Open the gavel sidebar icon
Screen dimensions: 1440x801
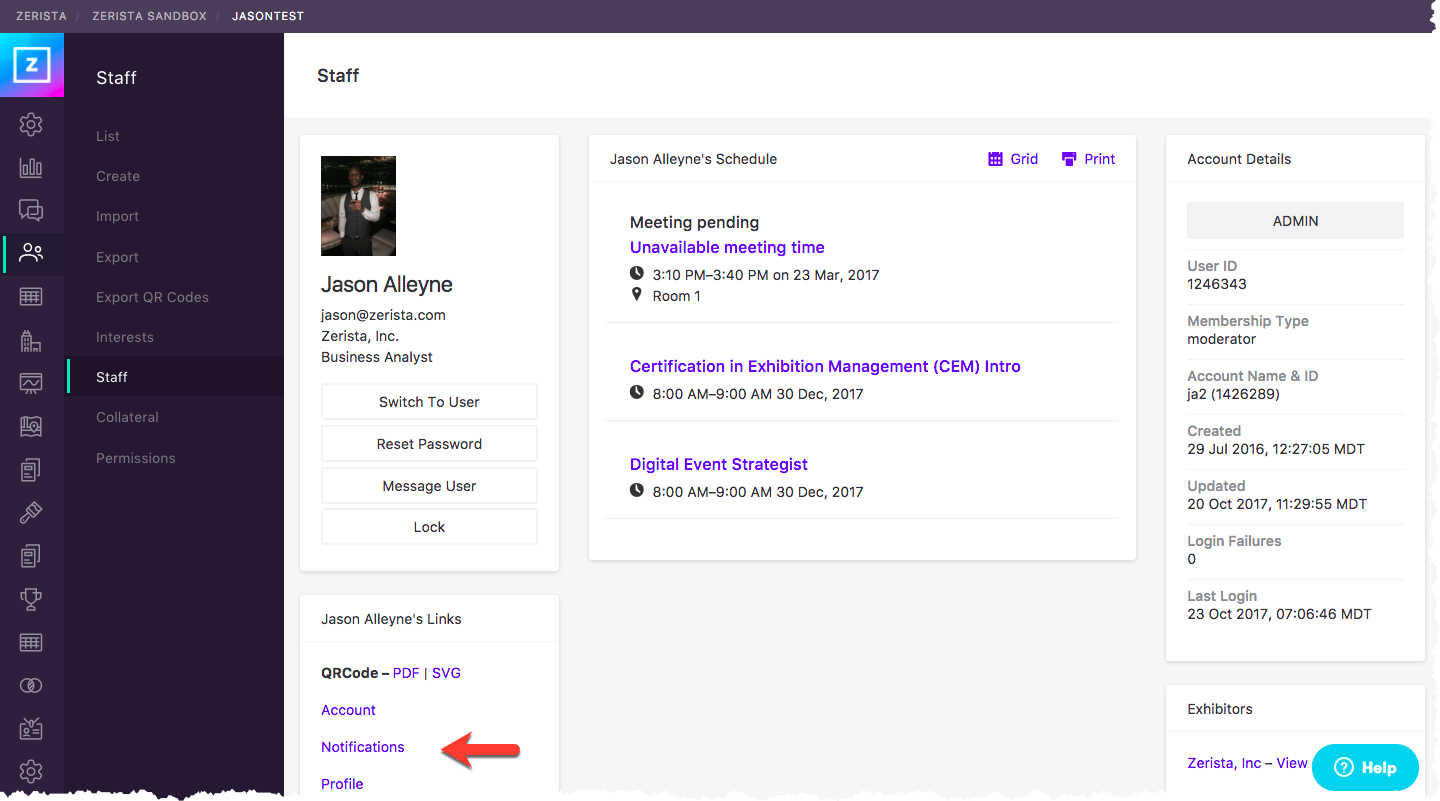coord(31,512)
